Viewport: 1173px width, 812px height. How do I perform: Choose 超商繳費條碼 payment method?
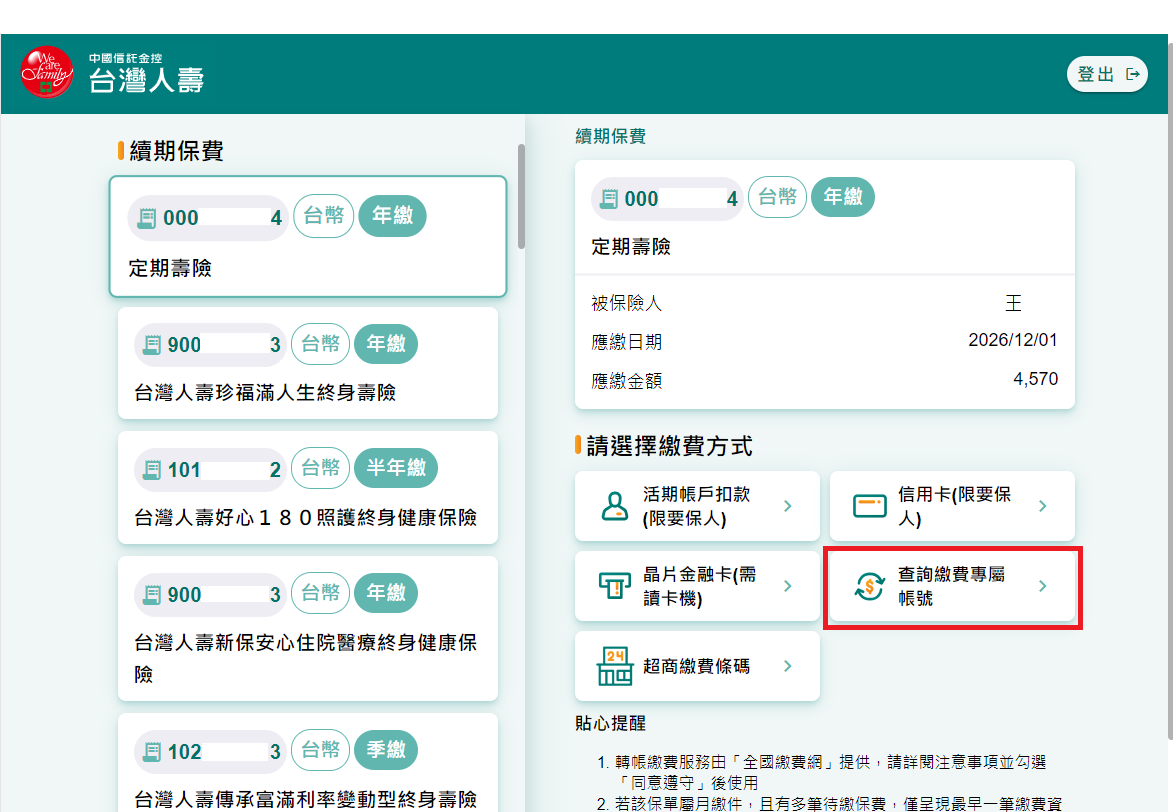[697, 666]
